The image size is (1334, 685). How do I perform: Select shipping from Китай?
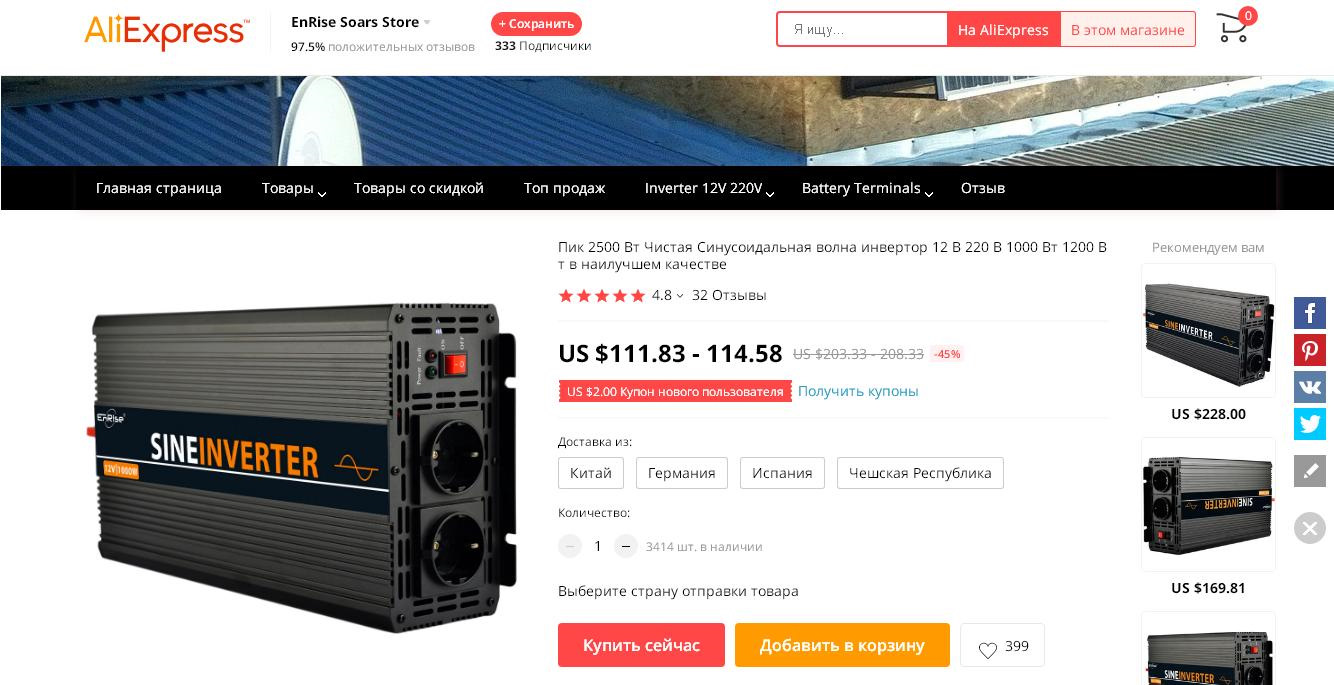coord(591,473)
